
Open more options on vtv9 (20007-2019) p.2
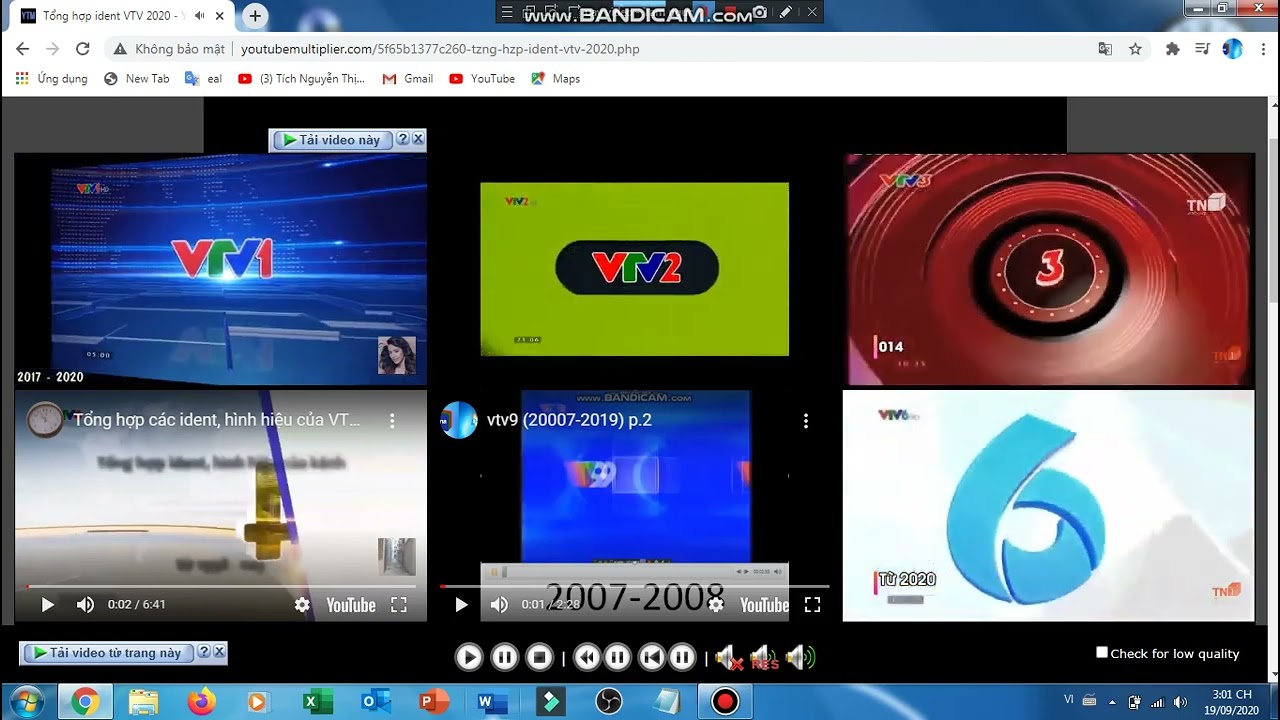click(x=806, y=421)
